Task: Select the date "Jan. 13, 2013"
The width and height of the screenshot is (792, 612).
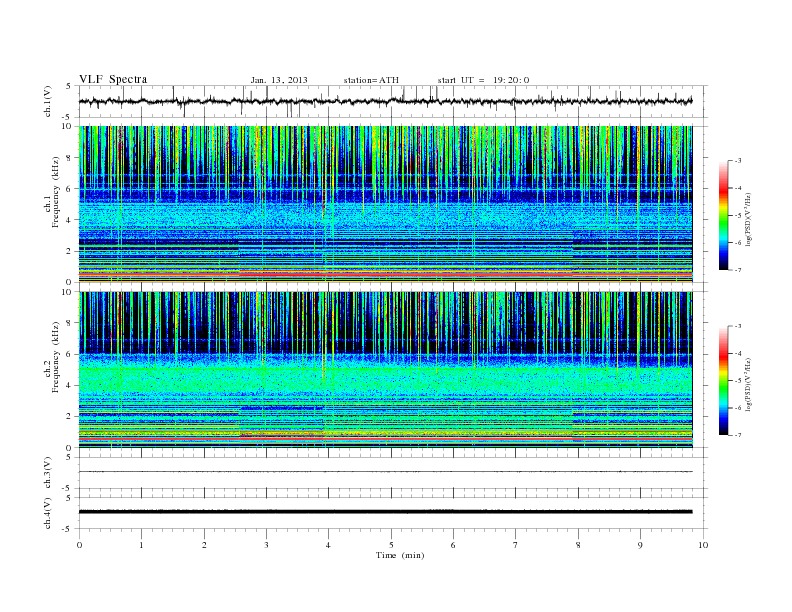Action: (x=279, y=80)
